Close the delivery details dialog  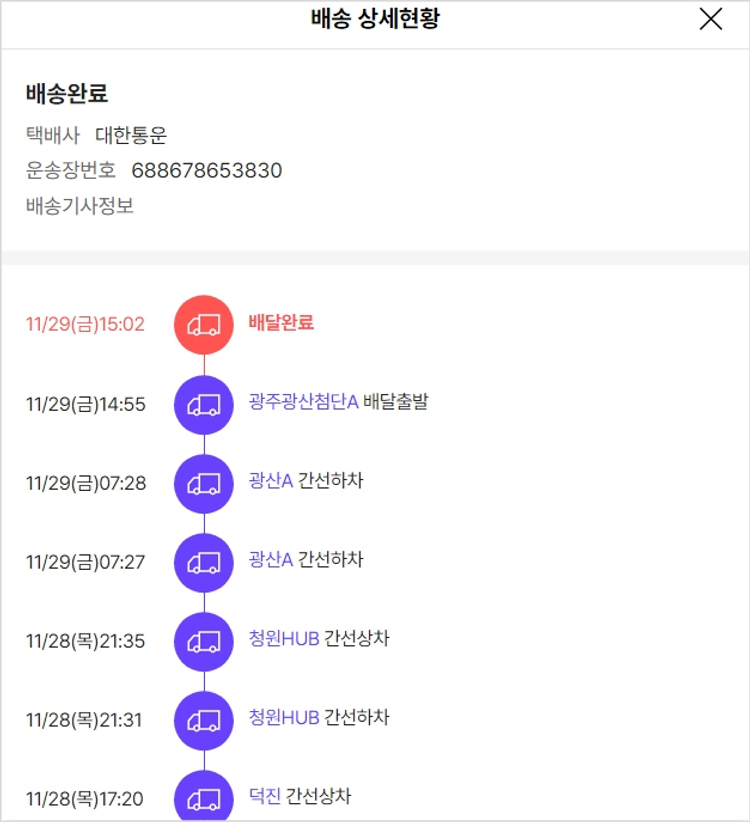coord(711,19)
